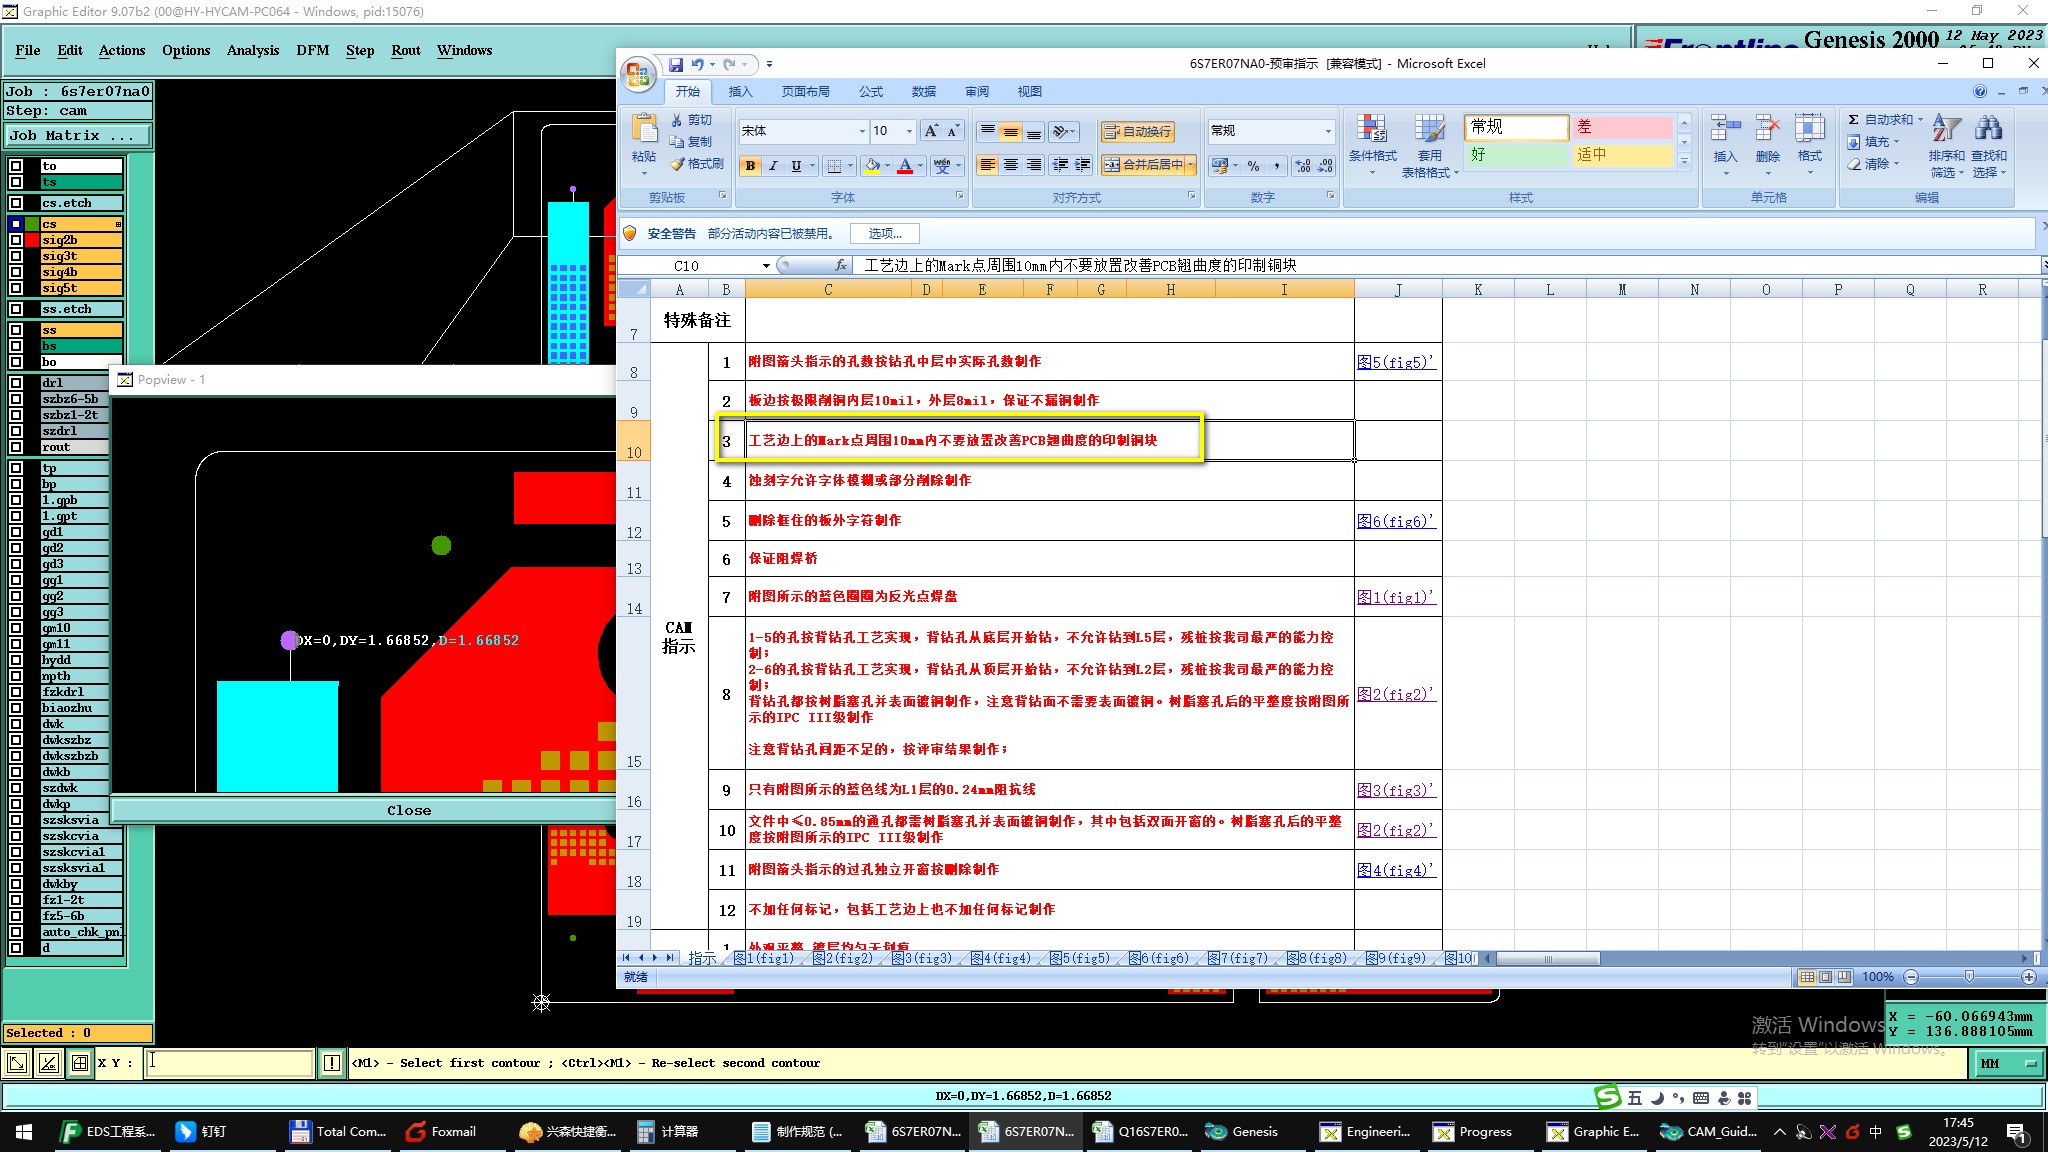Toggle visibility checkbox for sig2b layer
Image resolution: width=2048 pixels, height=1152 pixels.
click(x=16, y=240)
